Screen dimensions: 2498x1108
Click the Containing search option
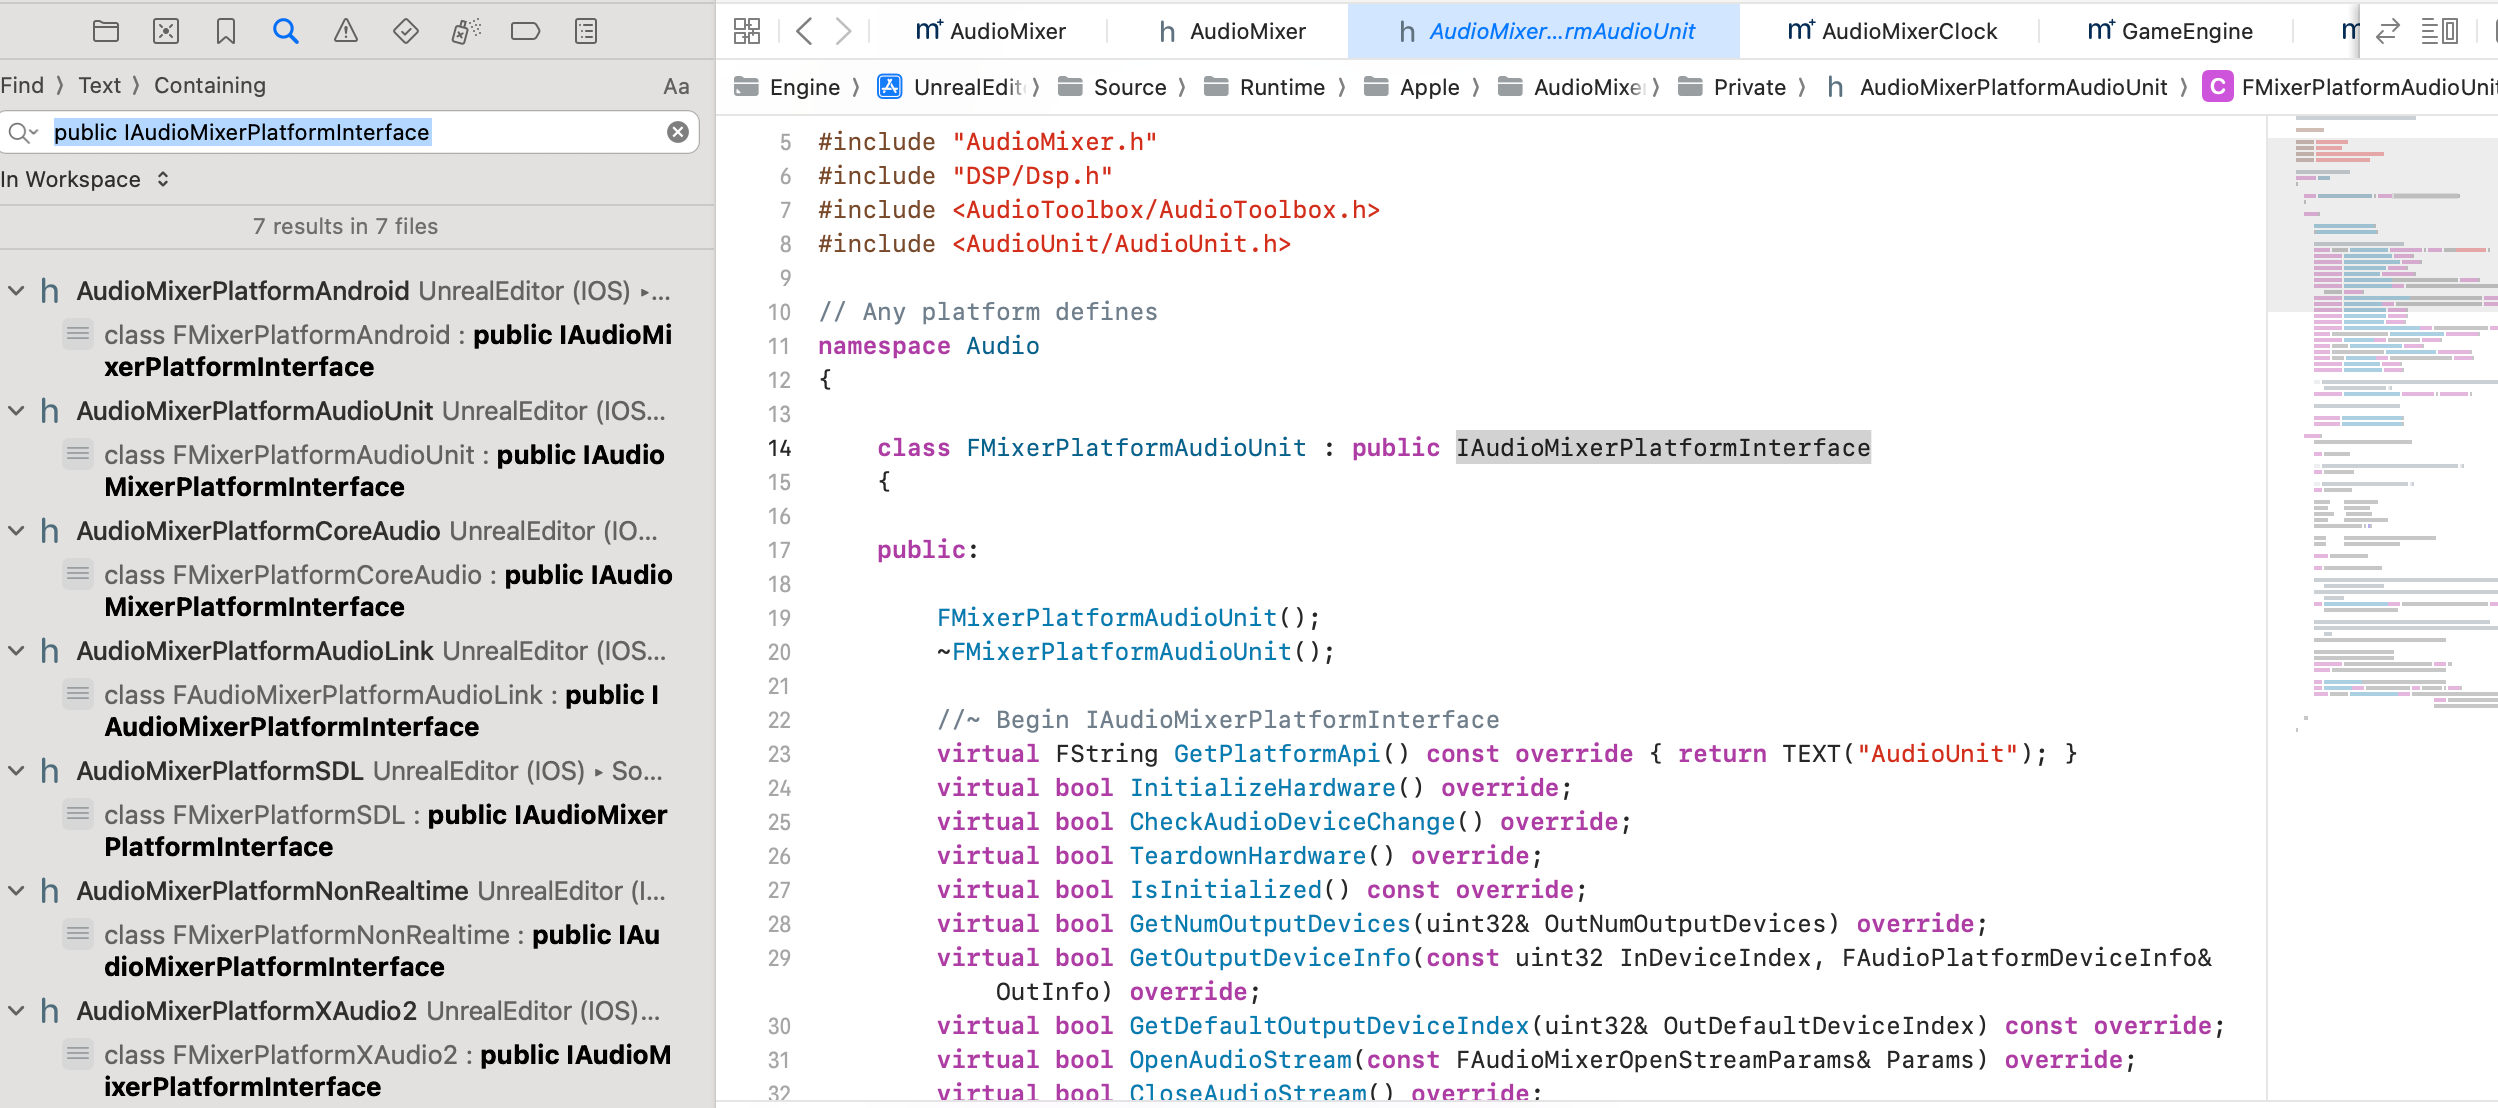coord(210,86)
